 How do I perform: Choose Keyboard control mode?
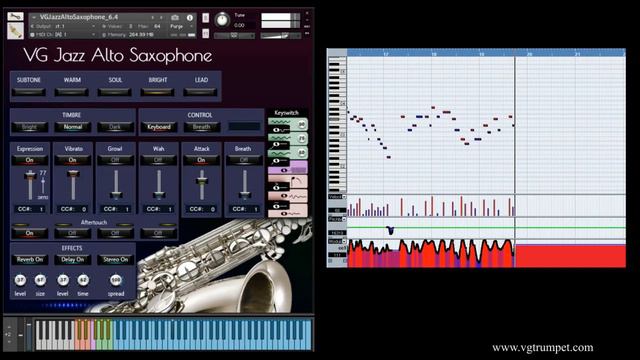pos(159,127)
